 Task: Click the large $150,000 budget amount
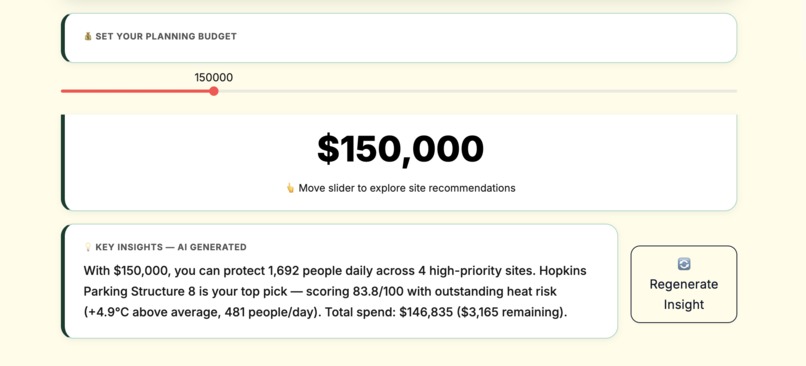tap(400, 150)
